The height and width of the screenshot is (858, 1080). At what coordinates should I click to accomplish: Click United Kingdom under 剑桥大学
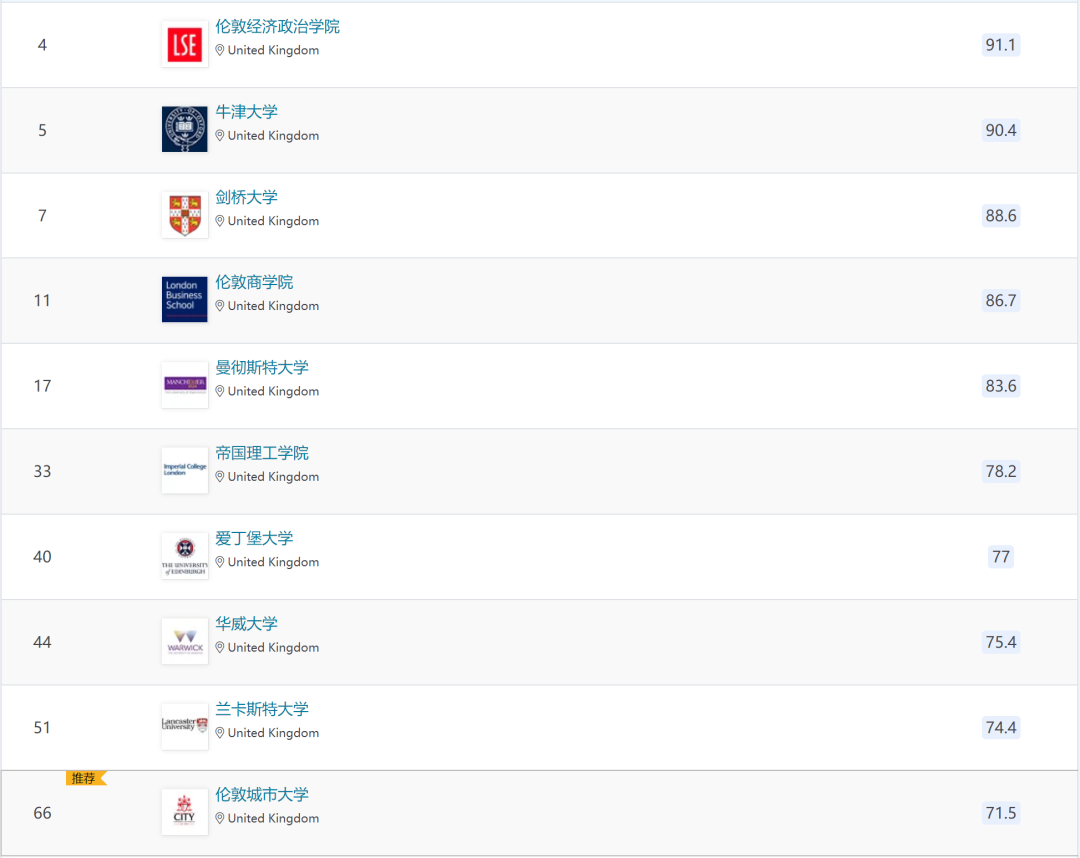[x=273, y=221]
